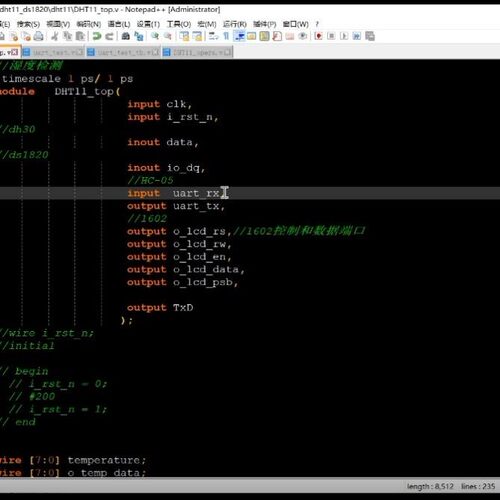Redo with the gray arrow icon
This screenshot has width=500, height=500.
click(109, 36)
